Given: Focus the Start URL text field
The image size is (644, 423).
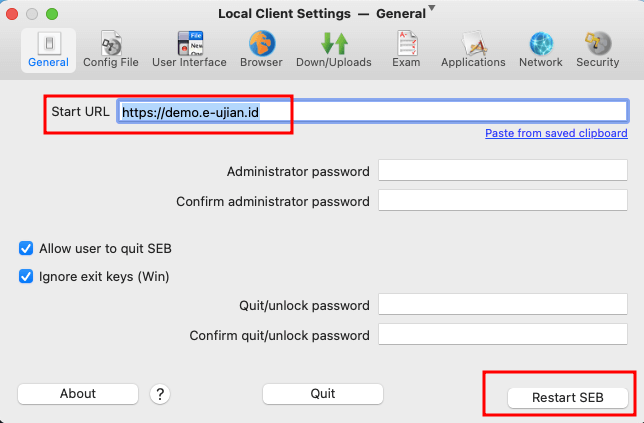Looking at the screenshot, I should 373,111.
